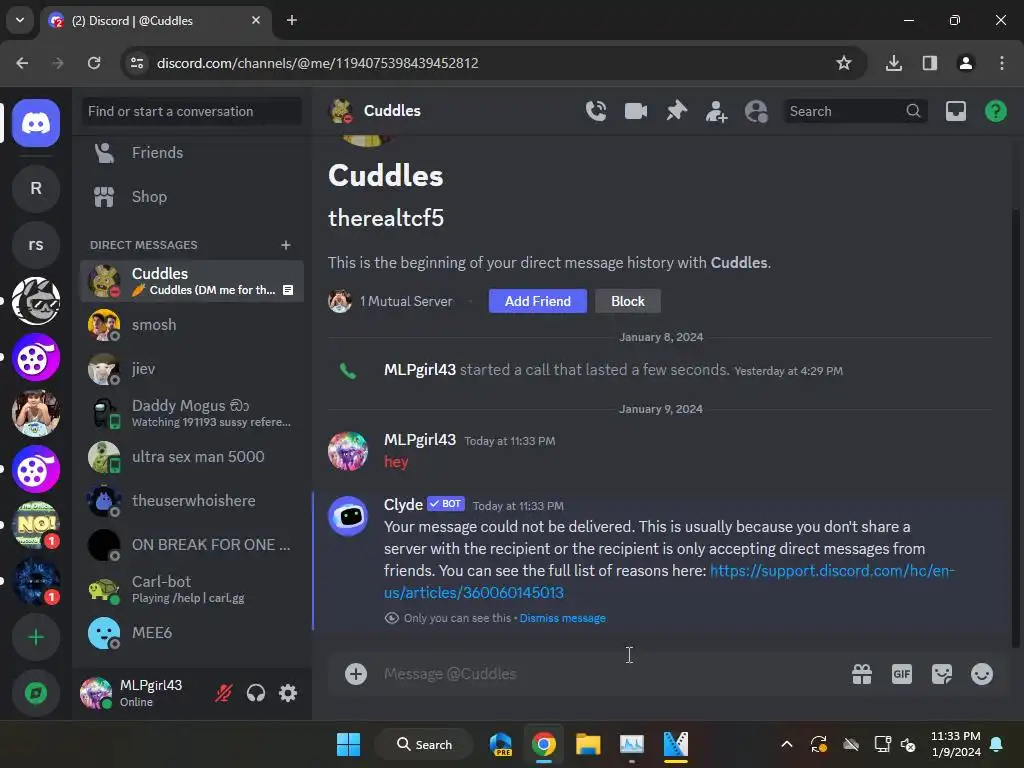
Task: Click MLPgirl43 avatar in chat message
Action: [x=347, y=451]
